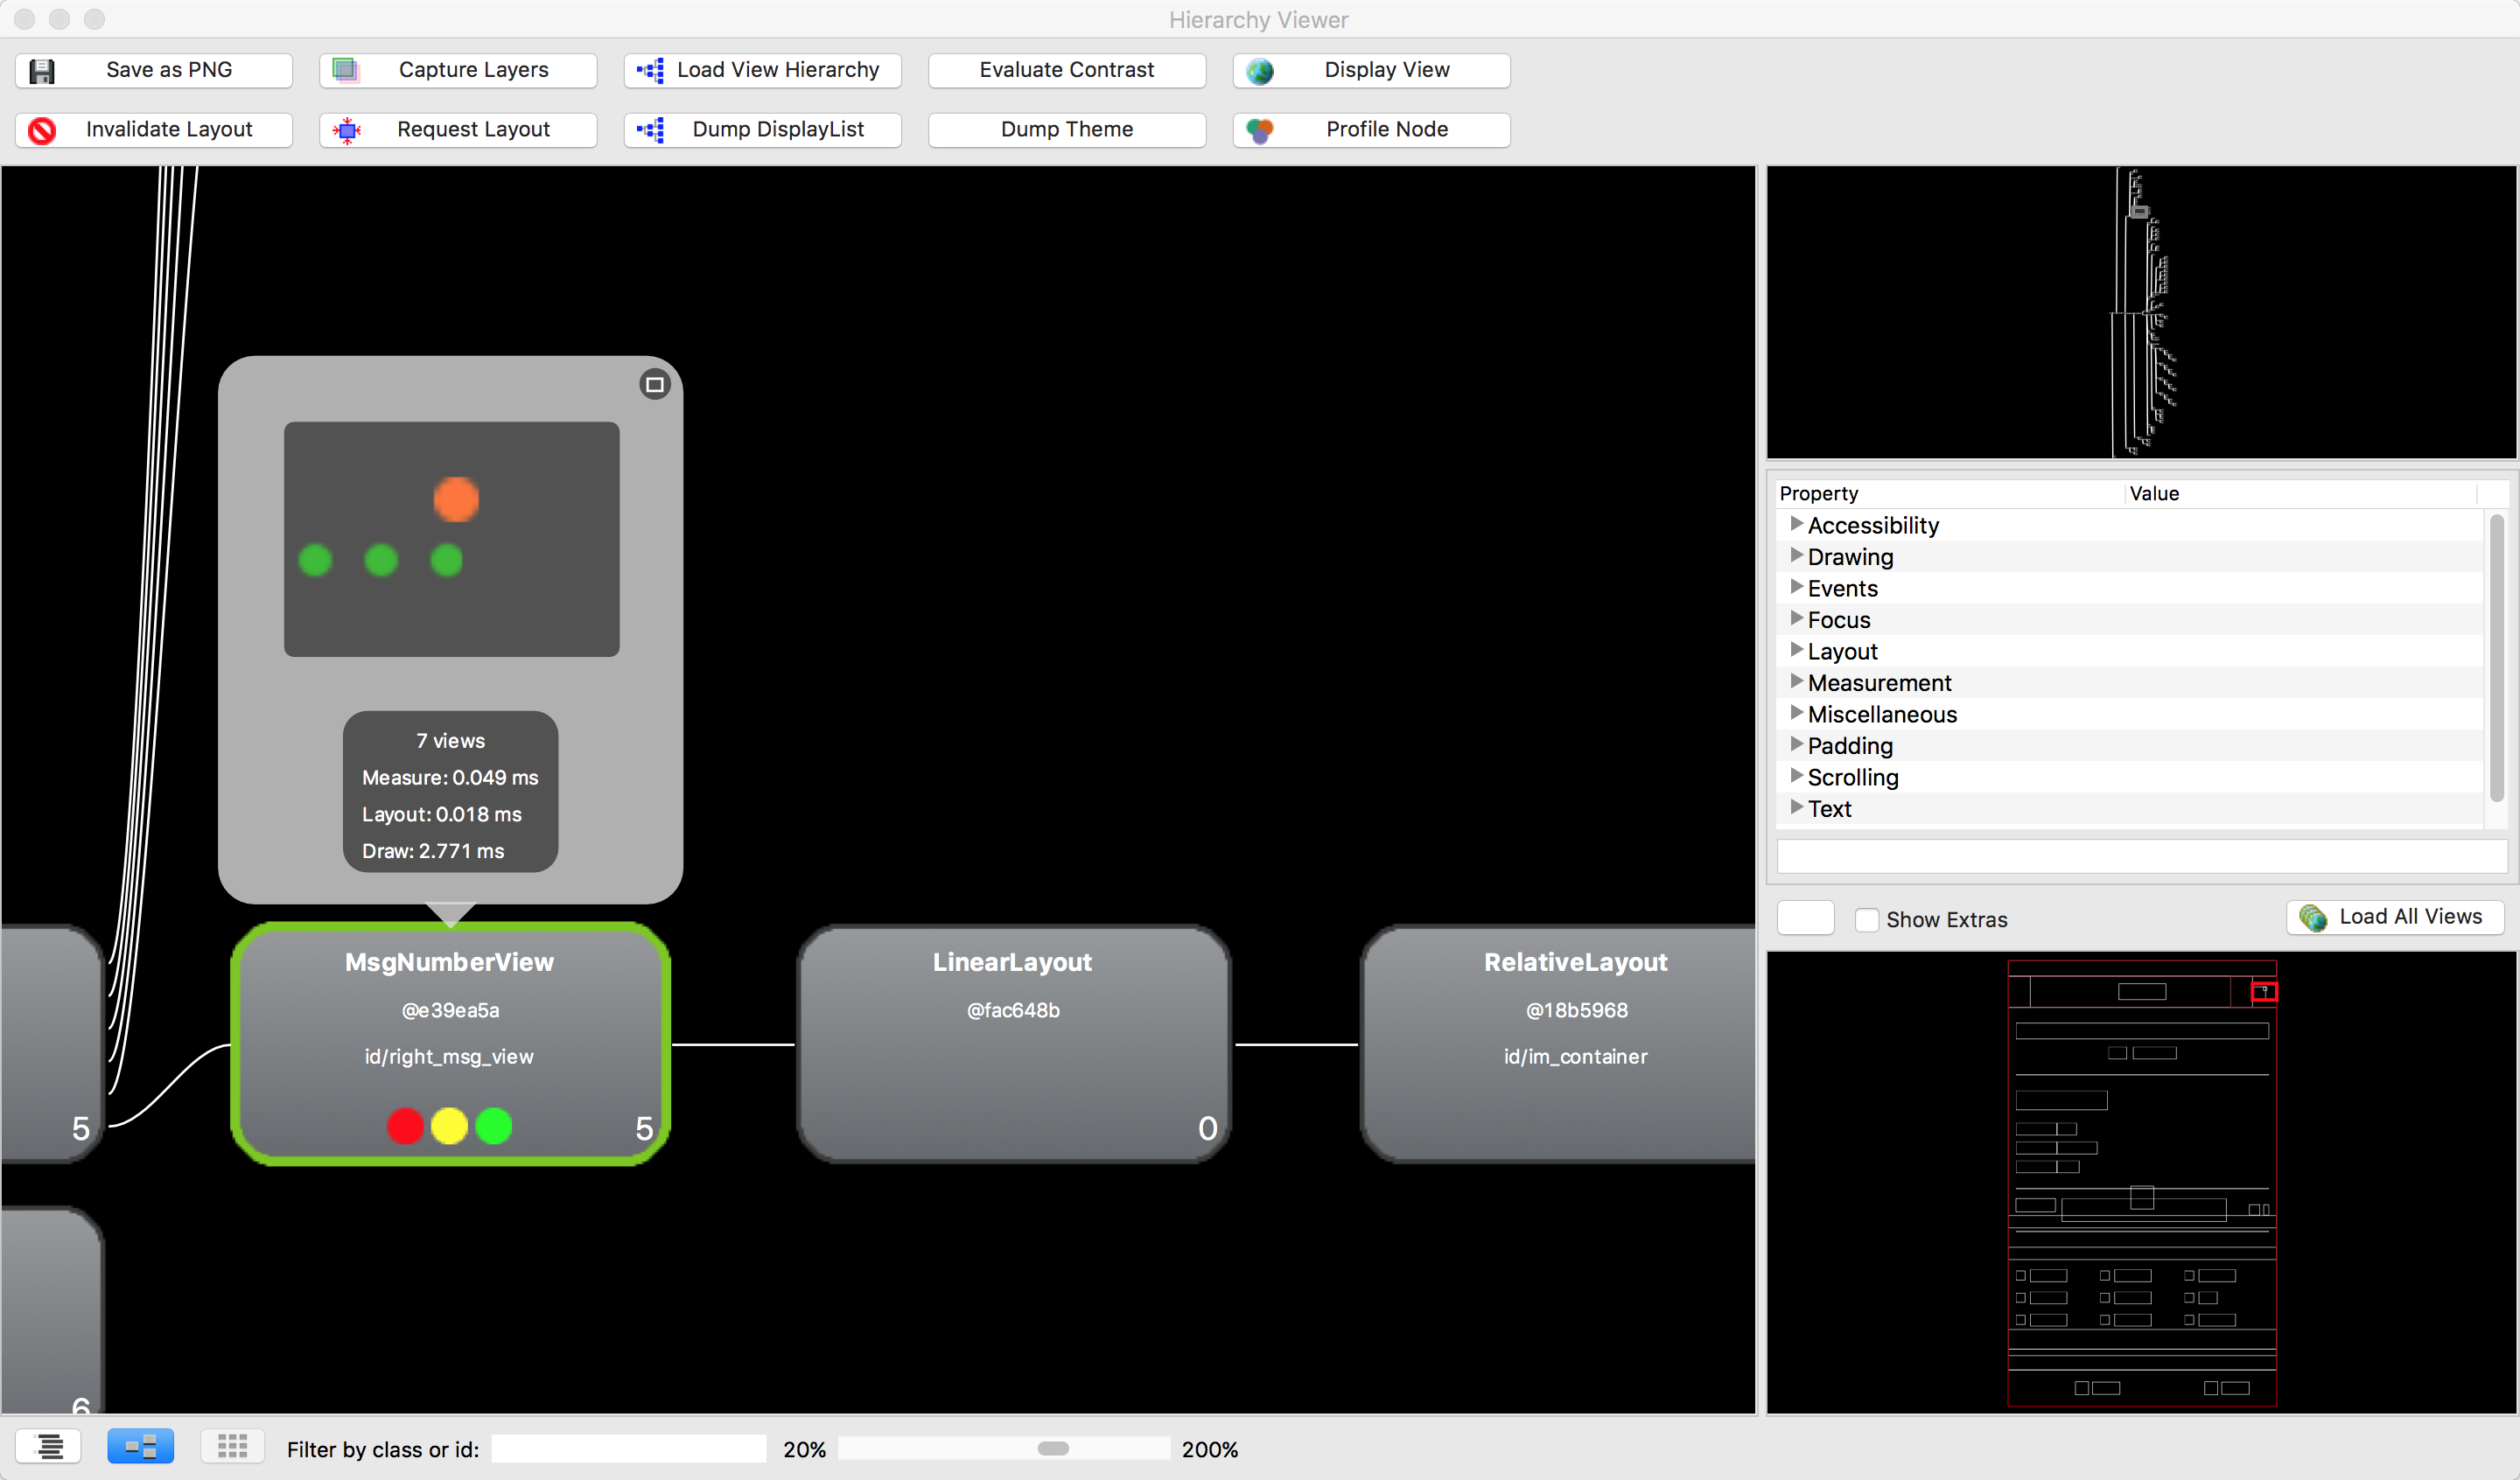This screenshot has height=1480, width=2520.
Task: Adjust the zoom slider handle
Action: (1053, 1448)
